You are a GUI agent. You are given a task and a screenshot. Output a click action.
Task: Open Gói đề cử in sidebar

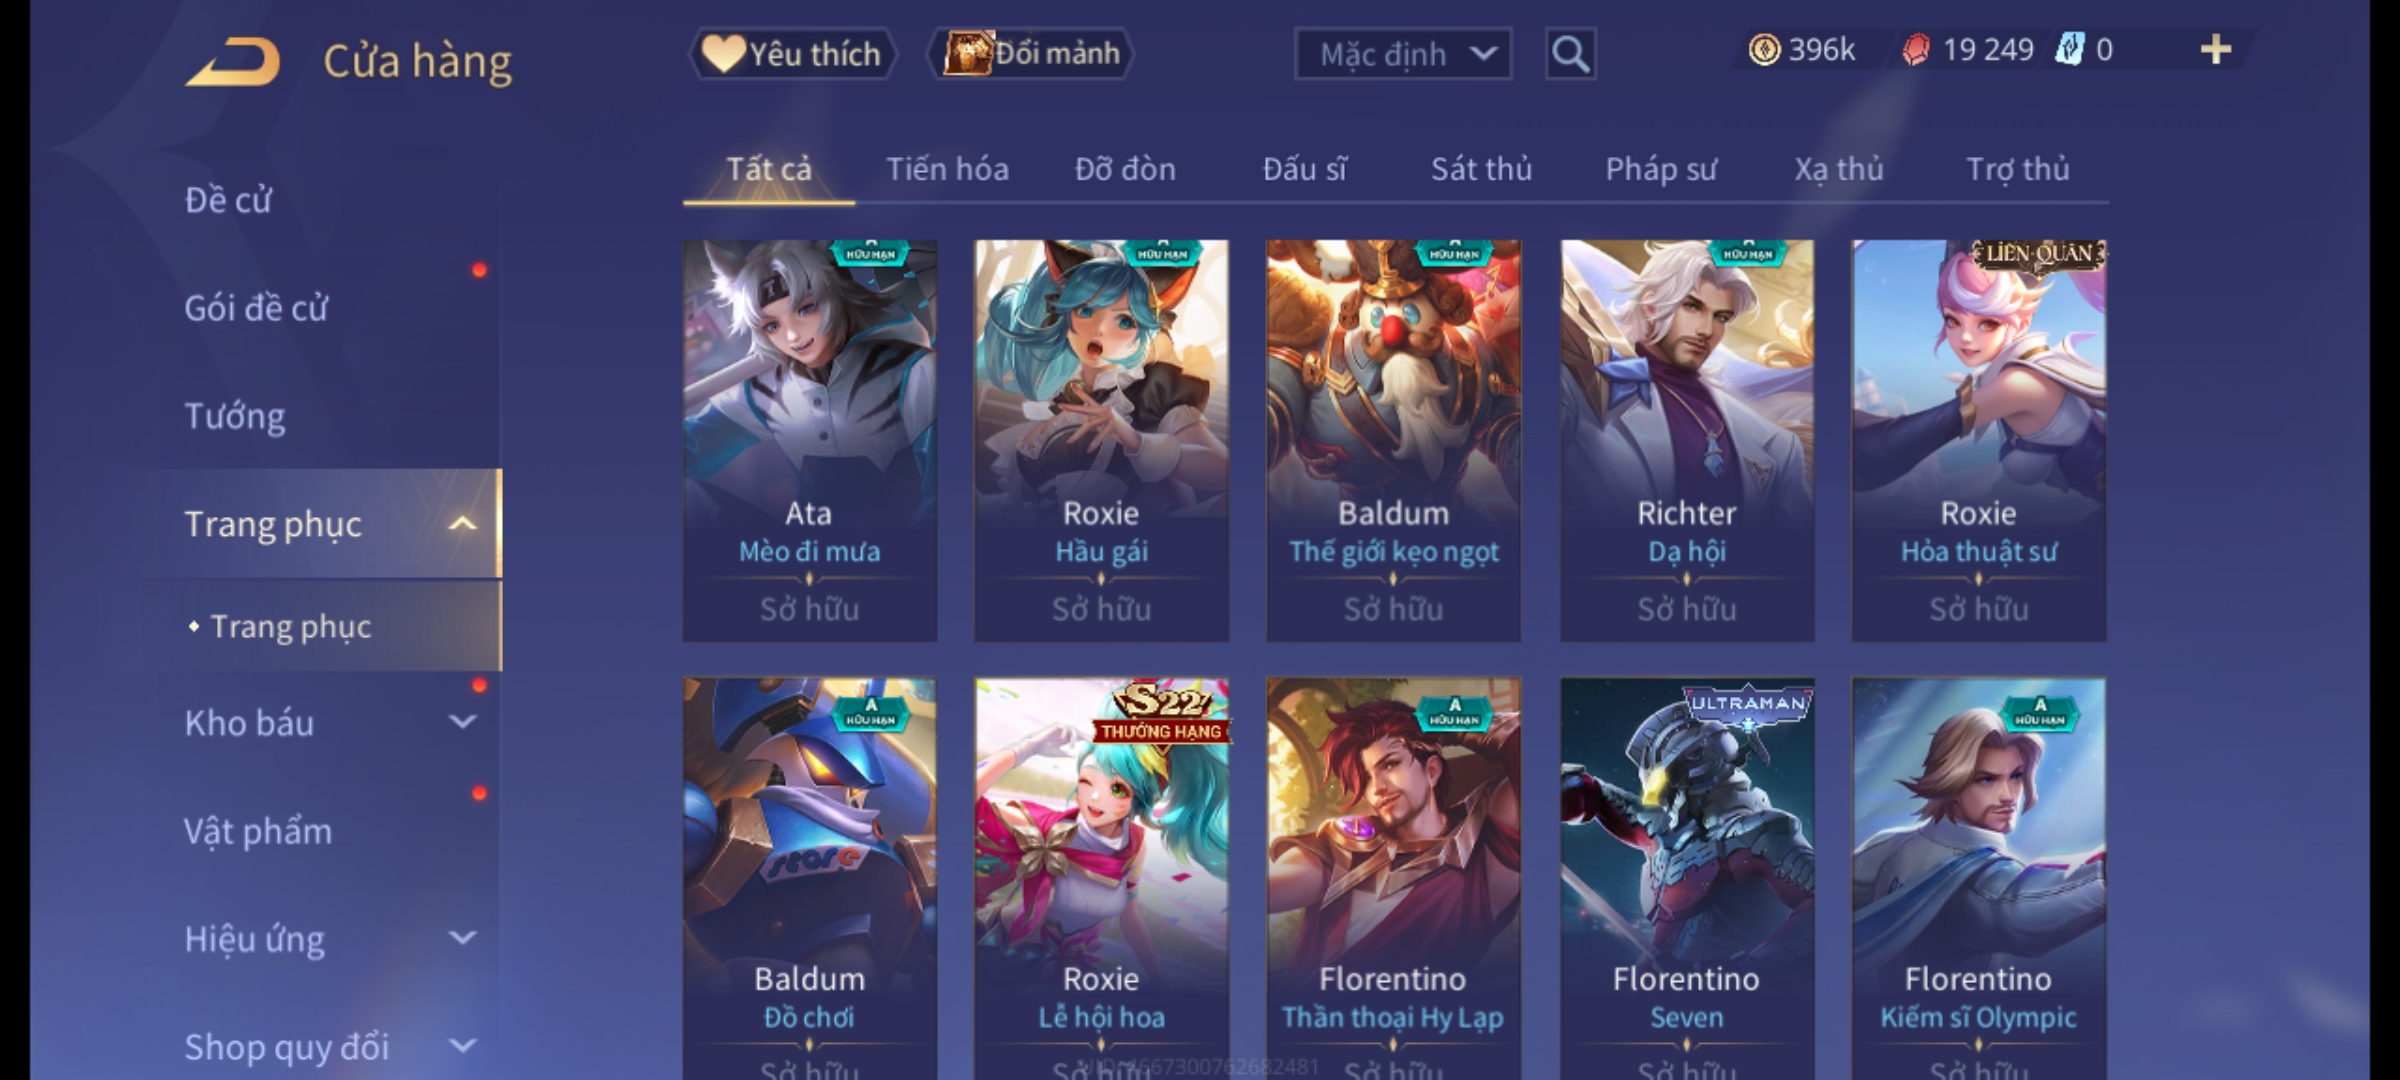(256, 308)
